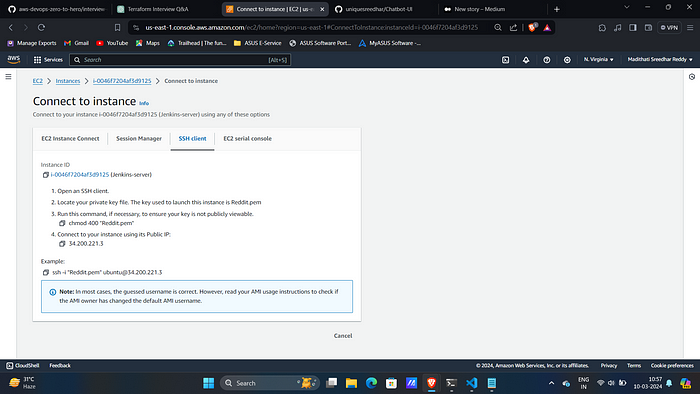
Task: Switch to uniquesreedhar/Chatbot-UI browser tab
Action: [x=384, y=9]
